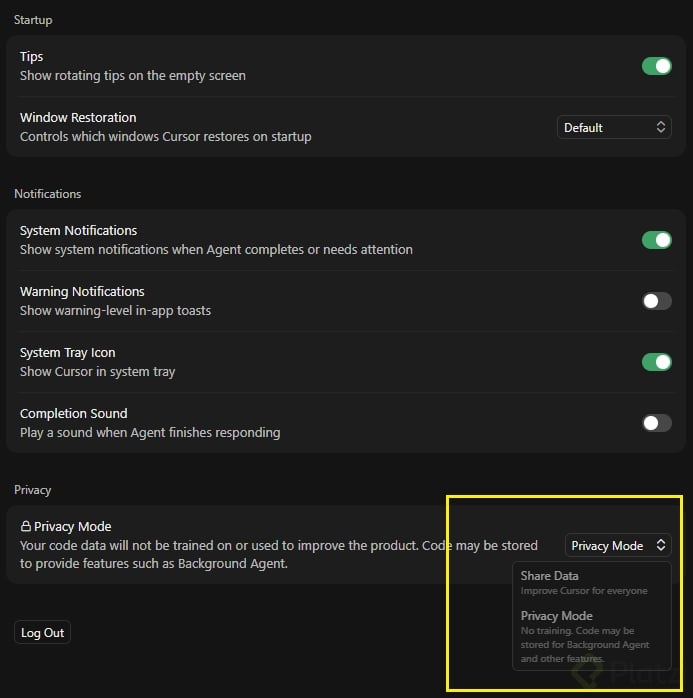This screenshot has width=693, height=698.
Task: Turn off System Tray Icon toggle
Action: tap(657, 362)
